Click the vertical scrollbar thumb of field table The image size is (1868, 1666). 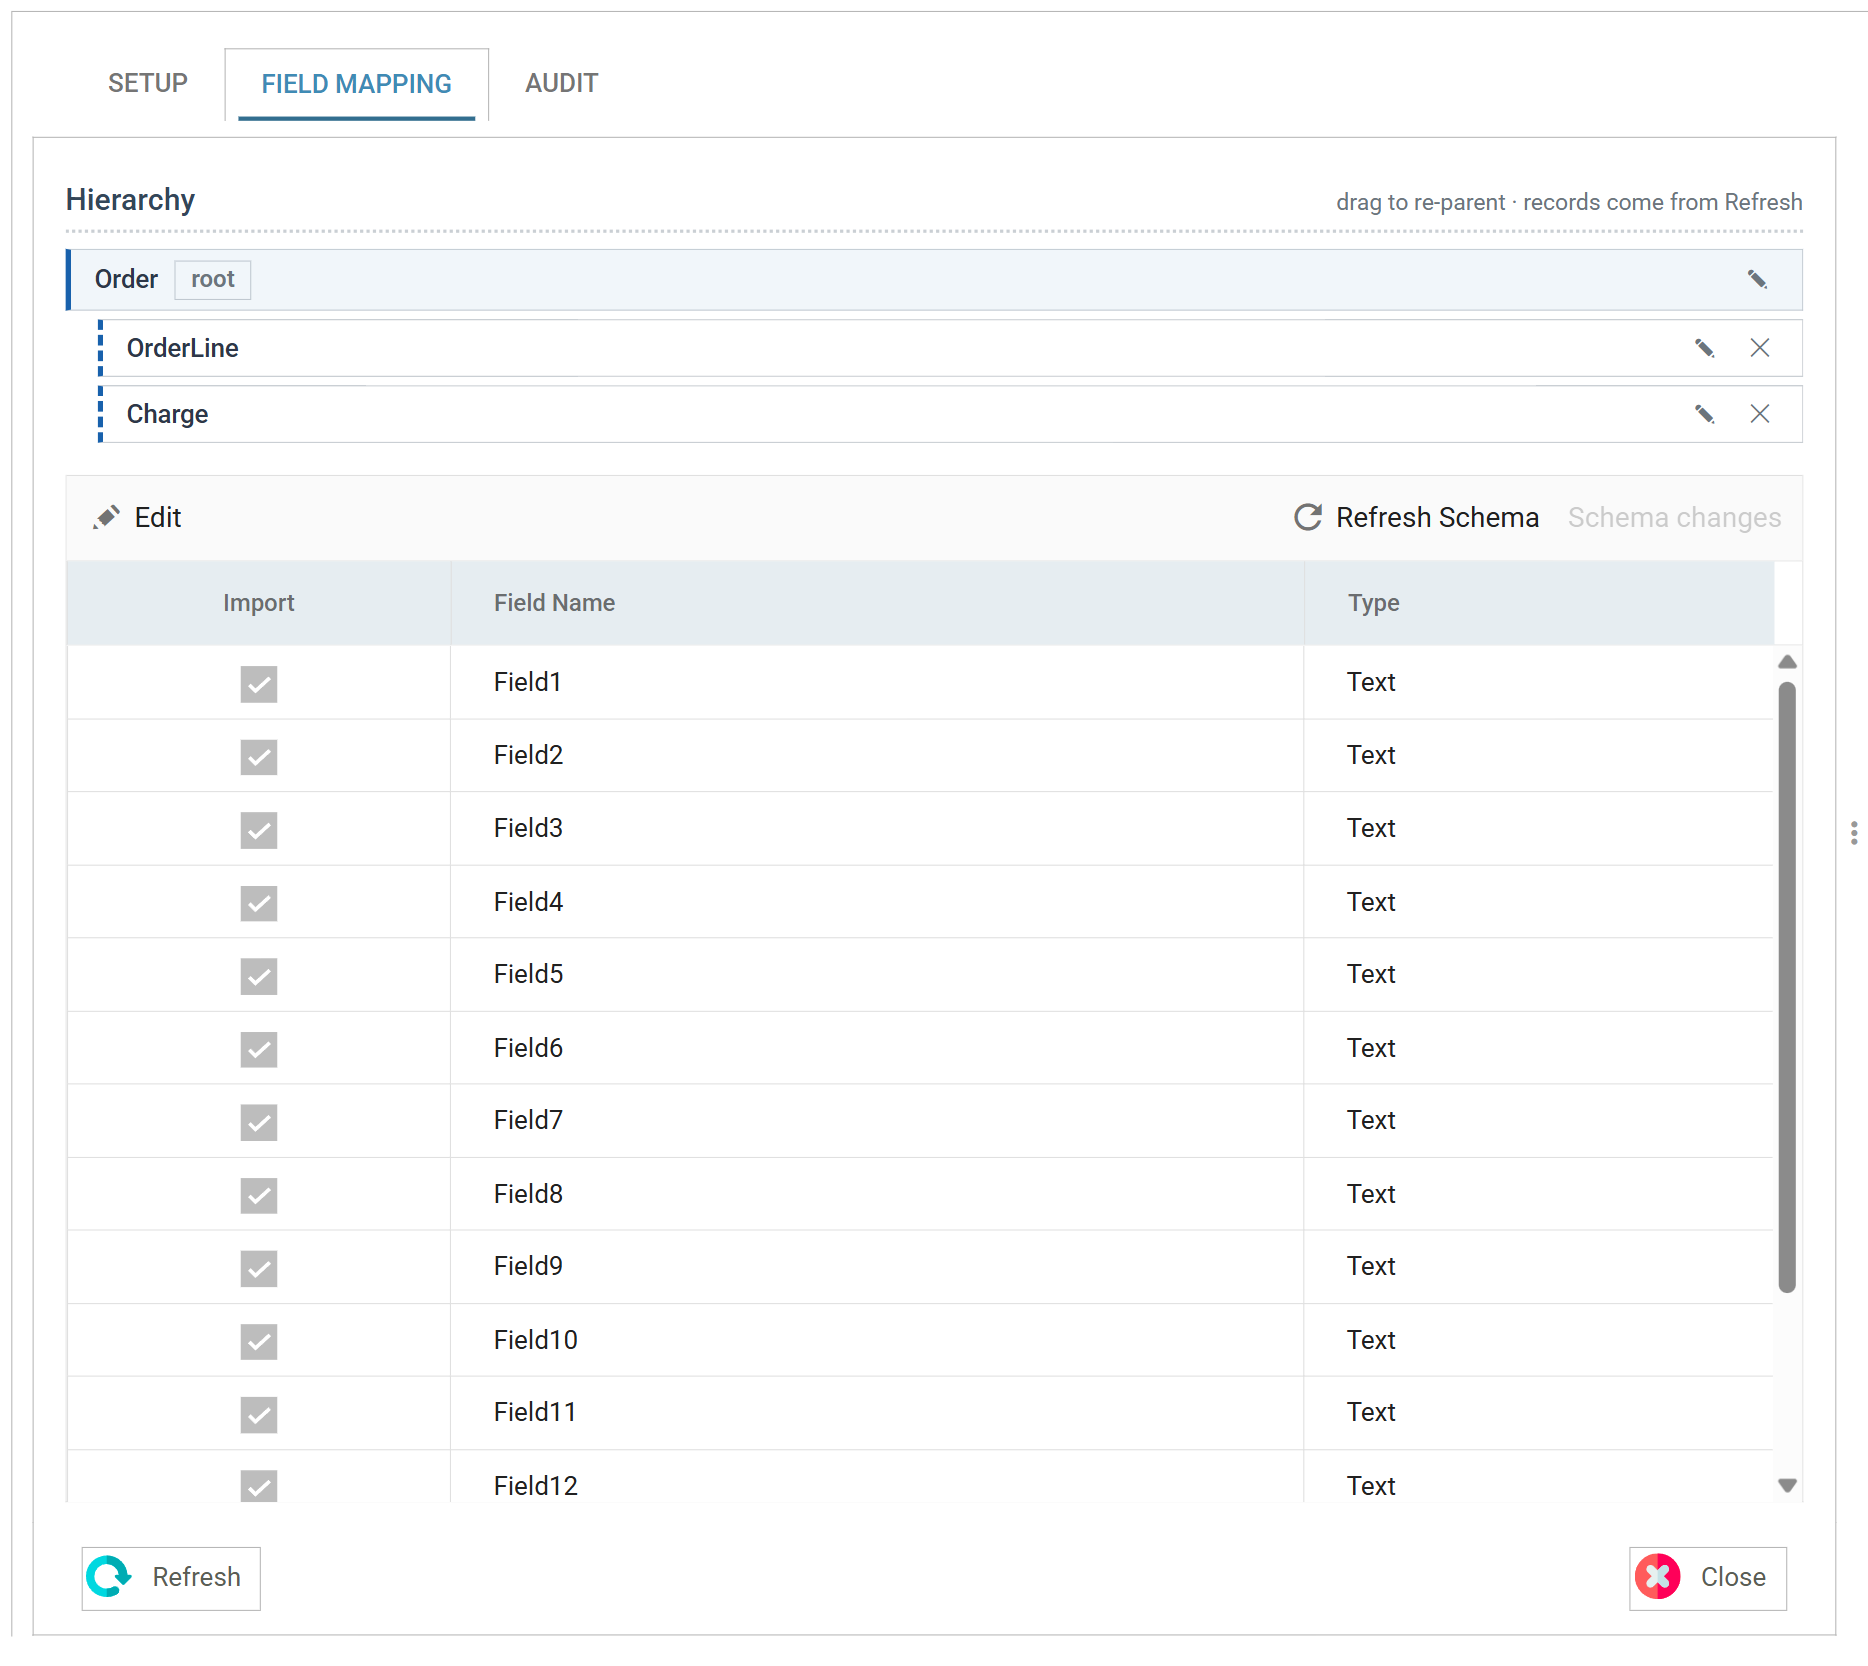tap(1787, 987)
